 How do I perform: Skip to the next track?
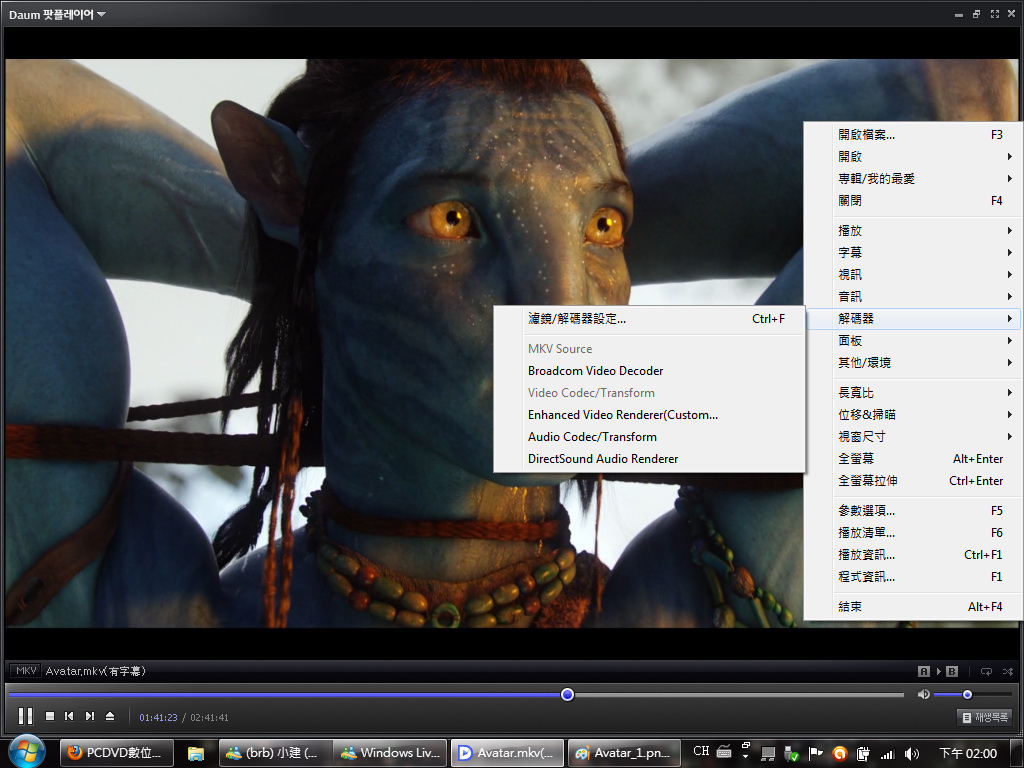coord(90,716)
